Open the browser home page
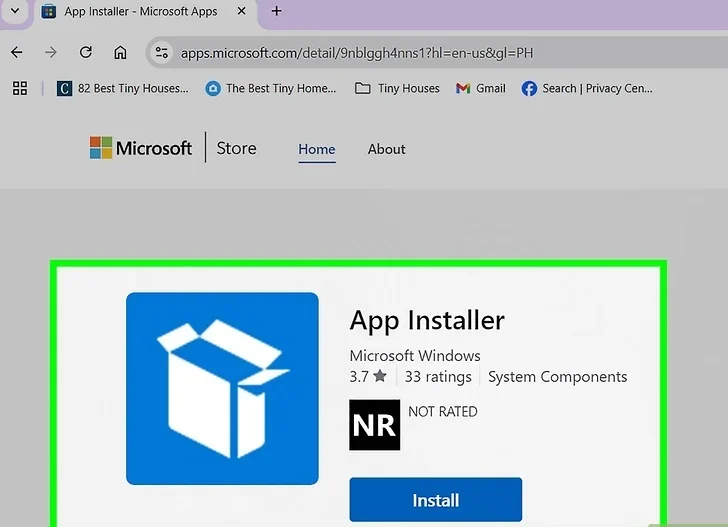 click(120, 52)
